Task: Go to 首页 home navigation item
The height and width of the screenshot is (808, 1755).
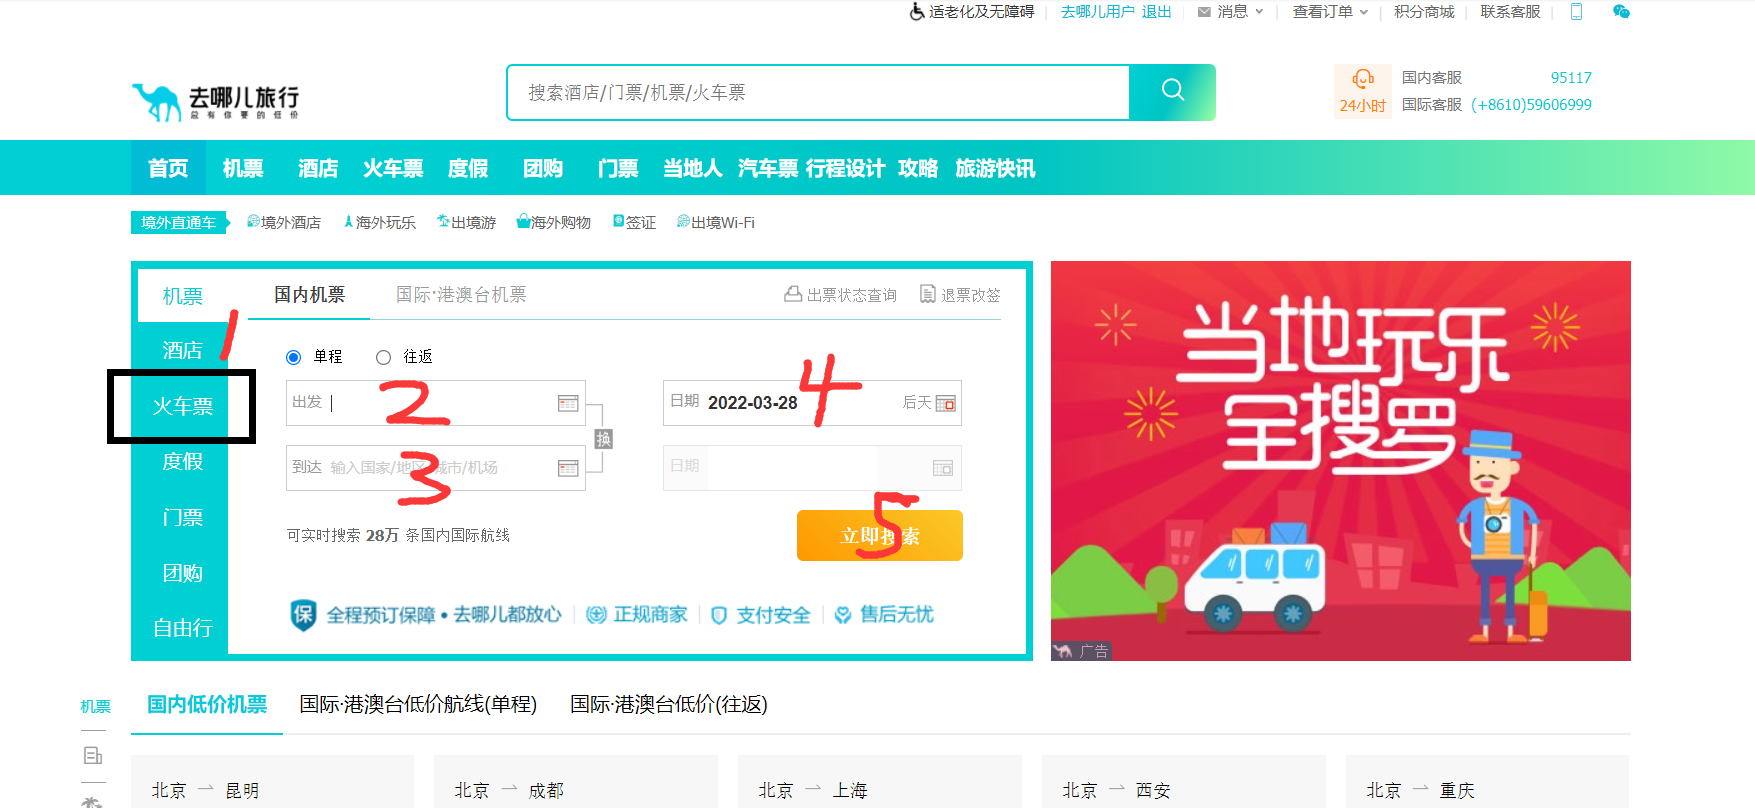Action: tap(168, 168)
